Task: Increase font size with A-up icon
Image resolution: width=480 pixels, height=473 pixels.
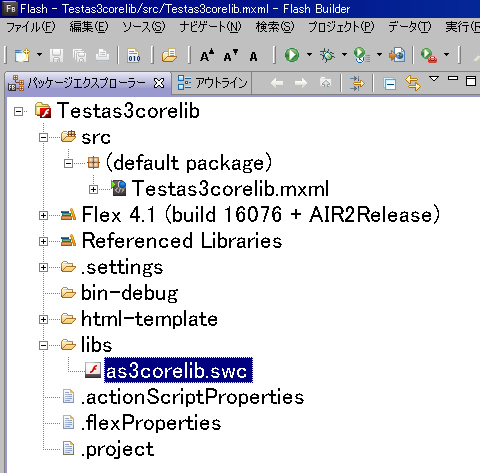Action: coord(207,55)
